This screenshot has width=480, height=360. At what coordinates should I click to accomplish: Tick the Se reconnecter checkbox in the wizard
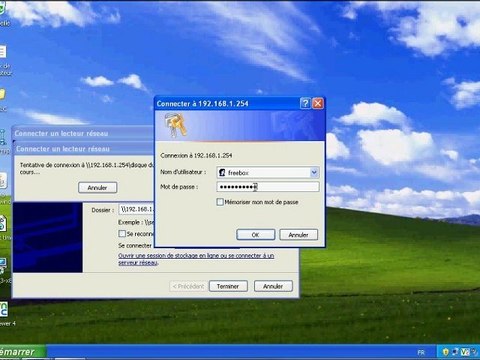coord(122,234)
